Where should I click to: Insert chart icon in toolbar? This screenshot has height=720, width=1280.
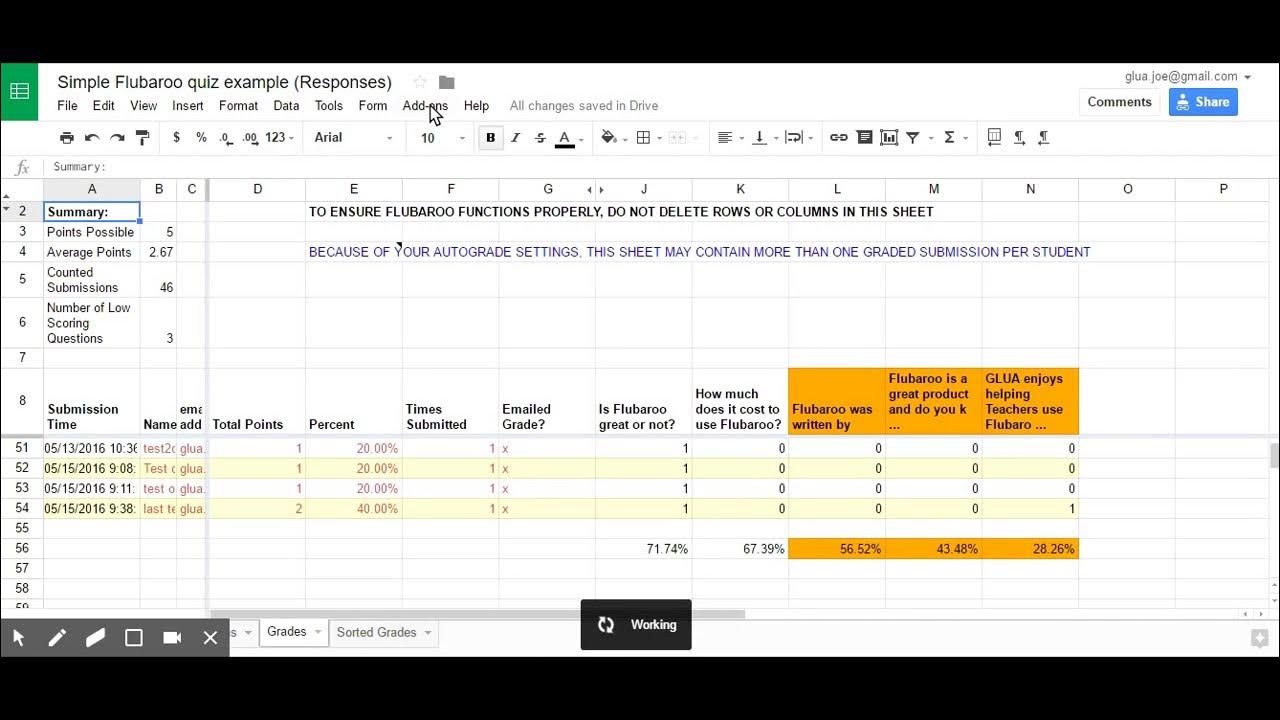click(889, 138)
